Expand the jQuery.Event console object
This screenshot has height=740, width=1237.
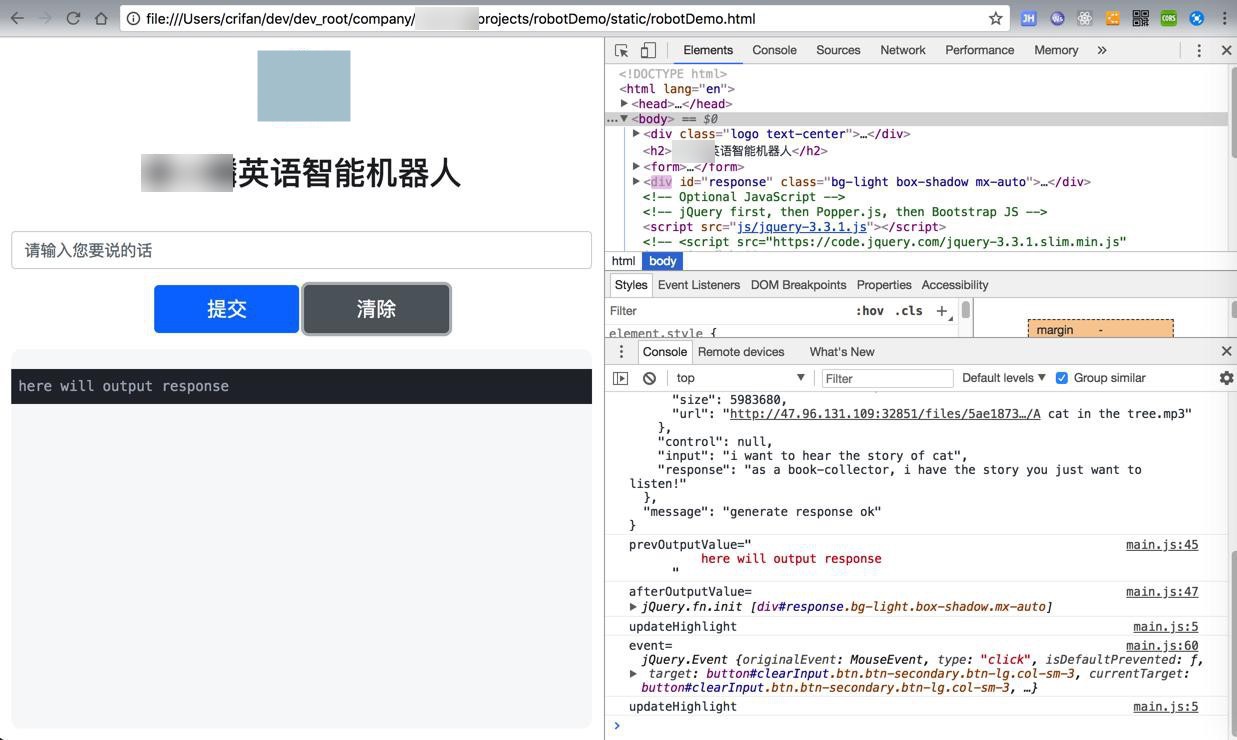coord(633,674)
